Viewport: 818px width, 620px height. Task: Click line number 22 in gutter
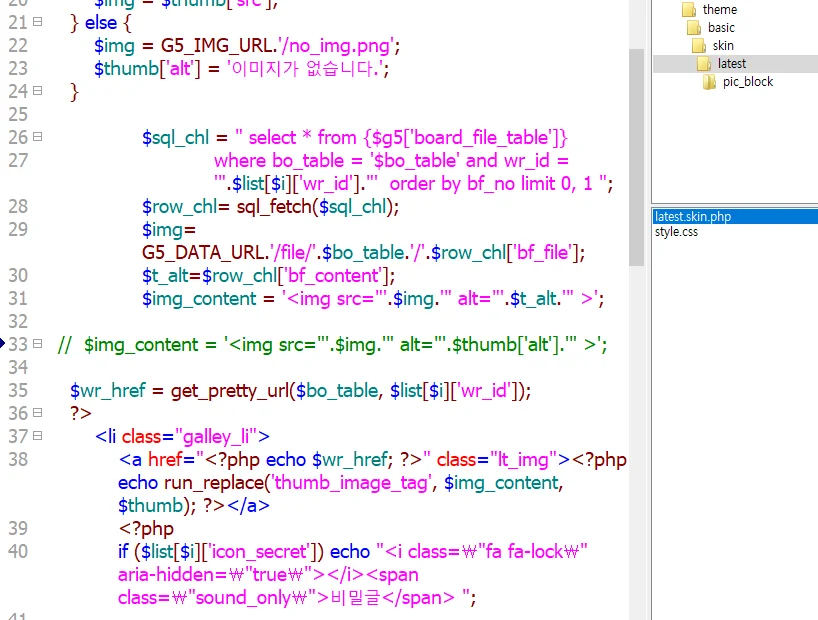pos(18,45)
